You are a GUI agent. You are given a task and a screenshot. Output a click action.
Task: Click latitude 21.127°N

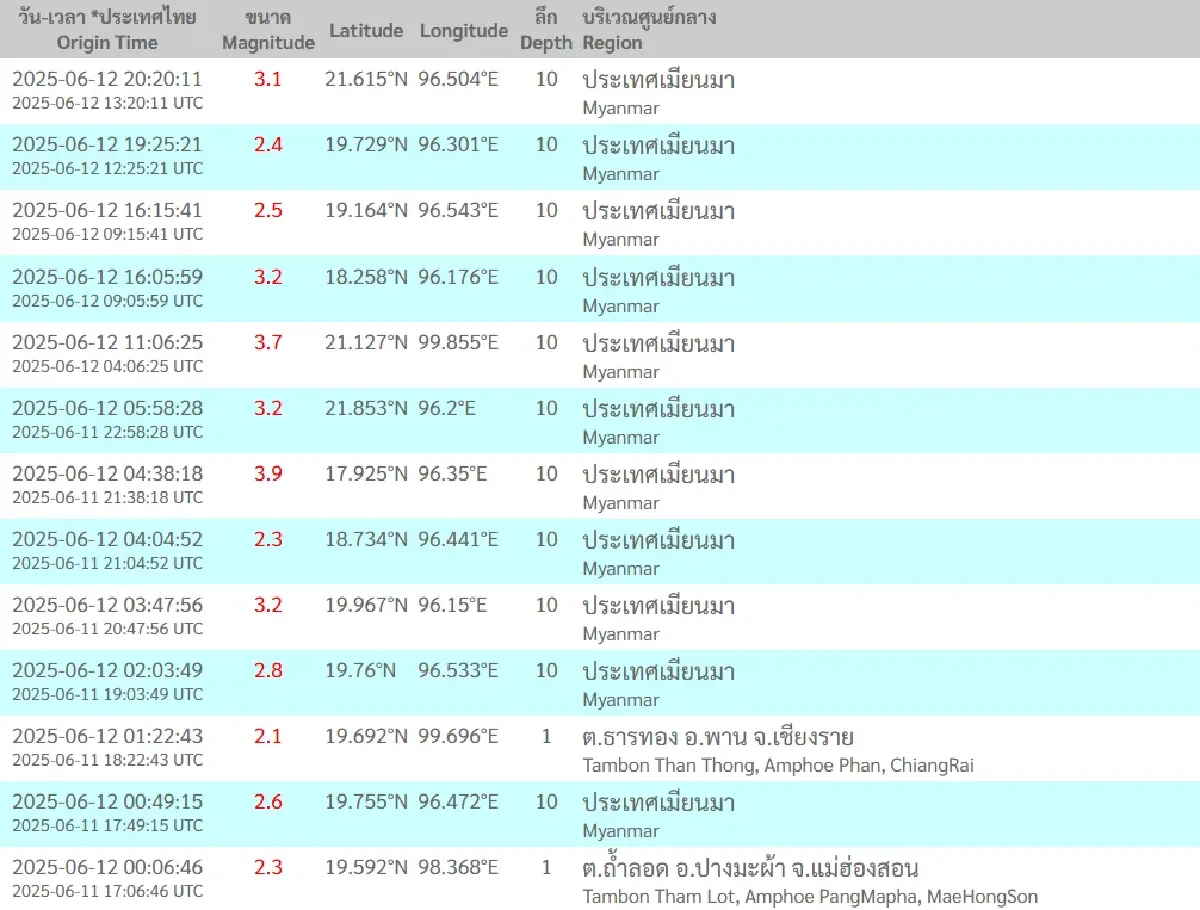[x=366, y=343]
